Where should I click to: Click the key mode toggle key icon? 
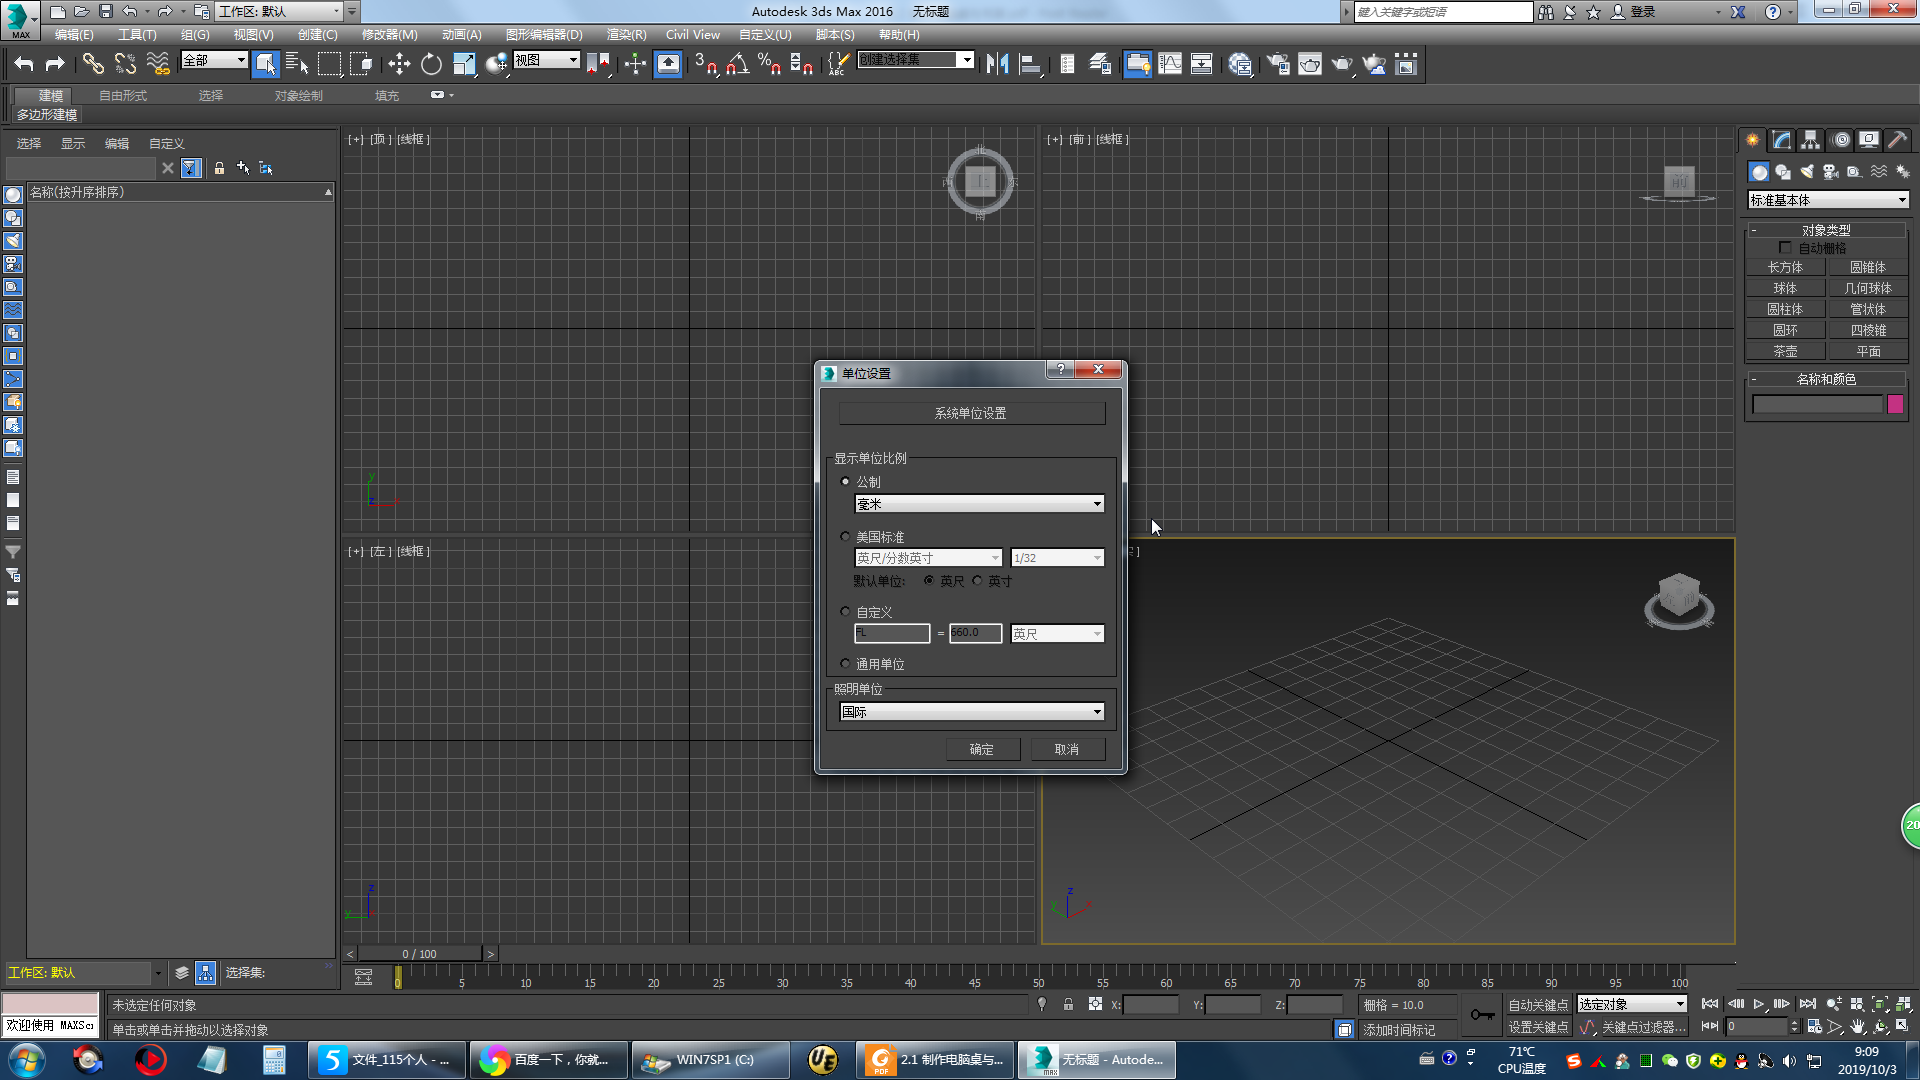pos(1483,1015)
